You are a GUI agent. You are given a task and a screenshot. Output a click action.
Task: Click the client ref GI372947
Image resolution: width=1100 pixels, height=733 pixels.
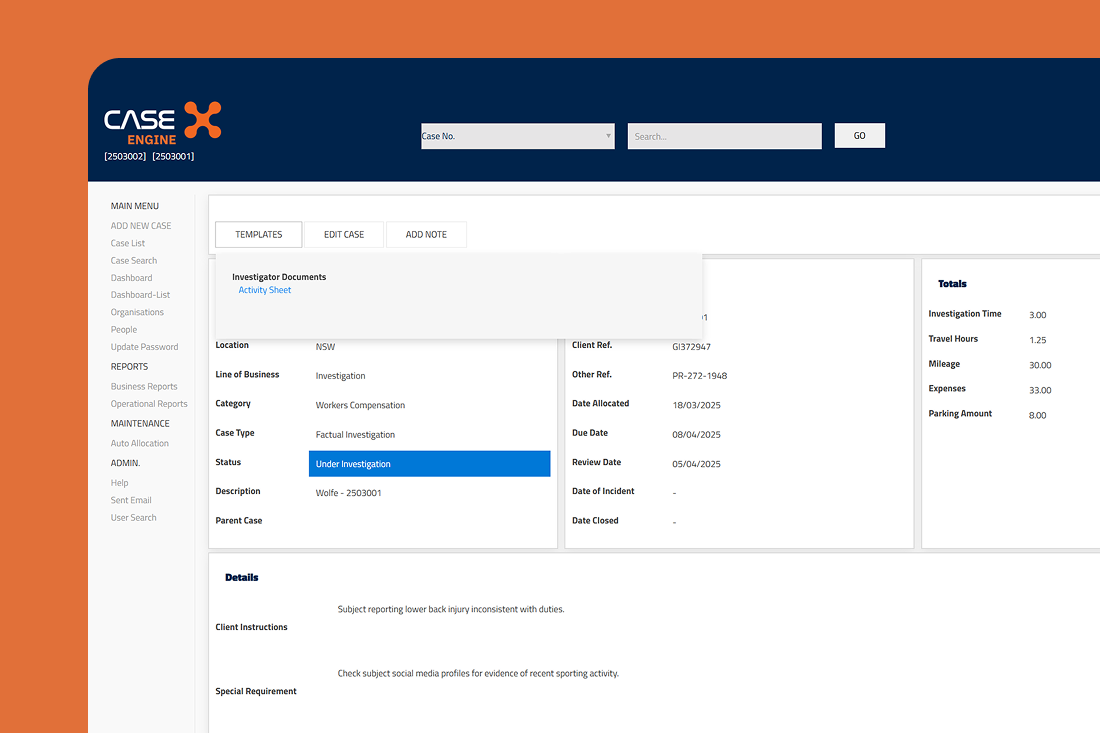click(692, 347)
